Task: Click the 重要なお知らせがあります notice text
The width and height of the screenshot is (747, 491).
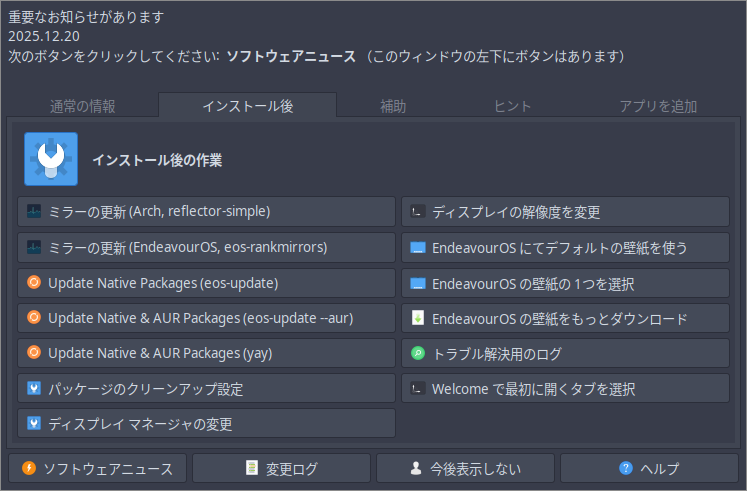Action: point(86,17)
